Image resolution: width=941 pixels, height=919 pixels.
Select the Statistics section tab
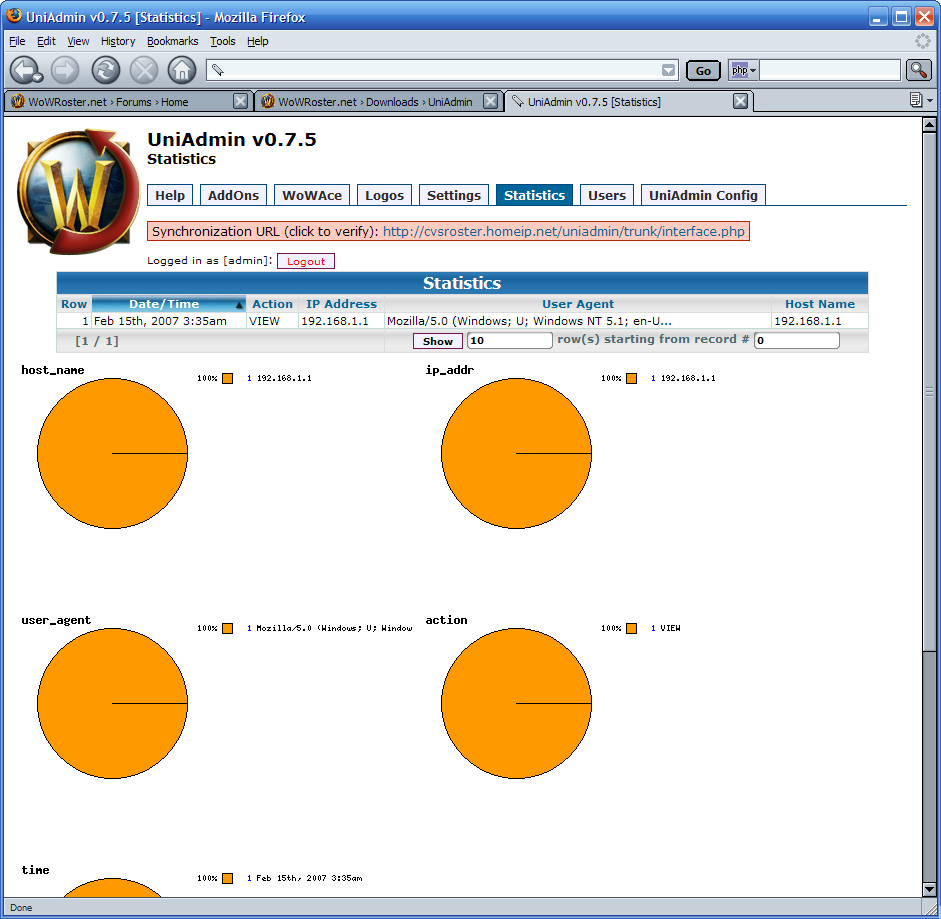coord(534,195)
